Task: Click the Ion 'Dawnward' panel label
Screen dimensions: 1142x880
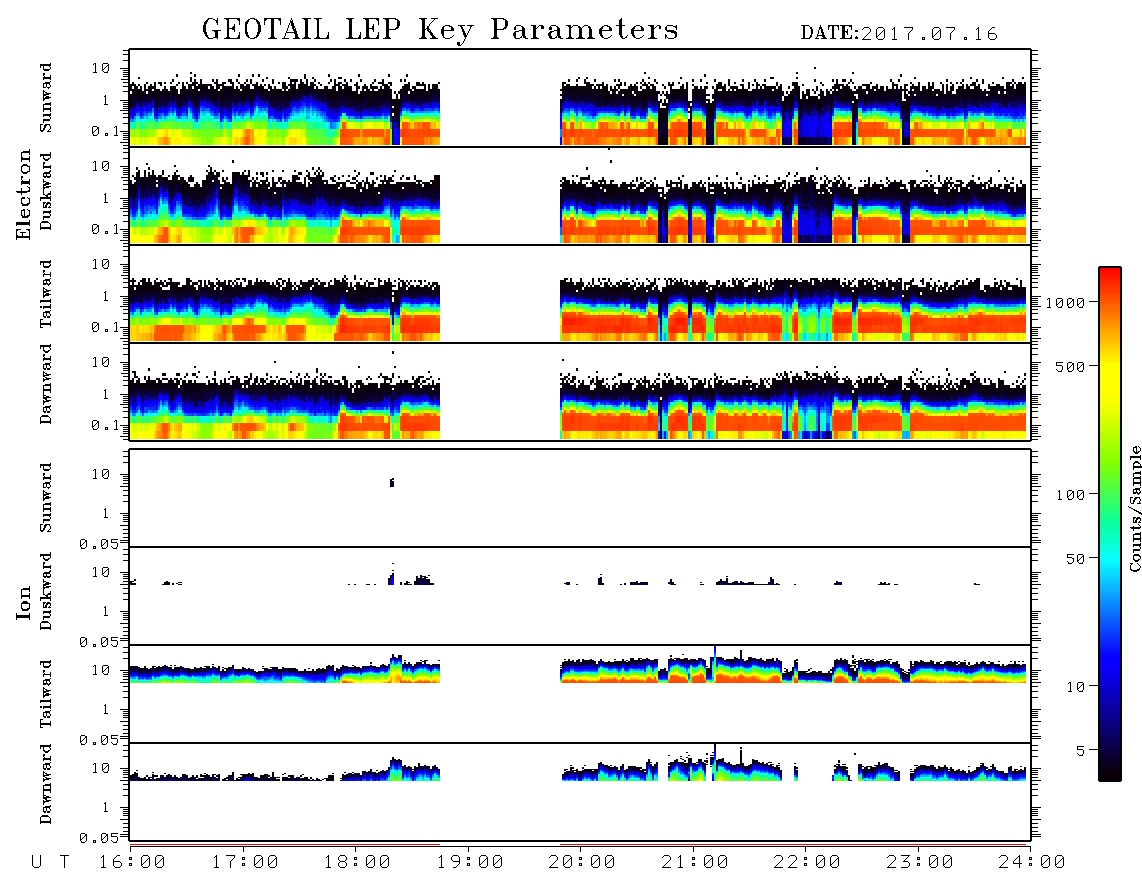Action: coord(46,784)
